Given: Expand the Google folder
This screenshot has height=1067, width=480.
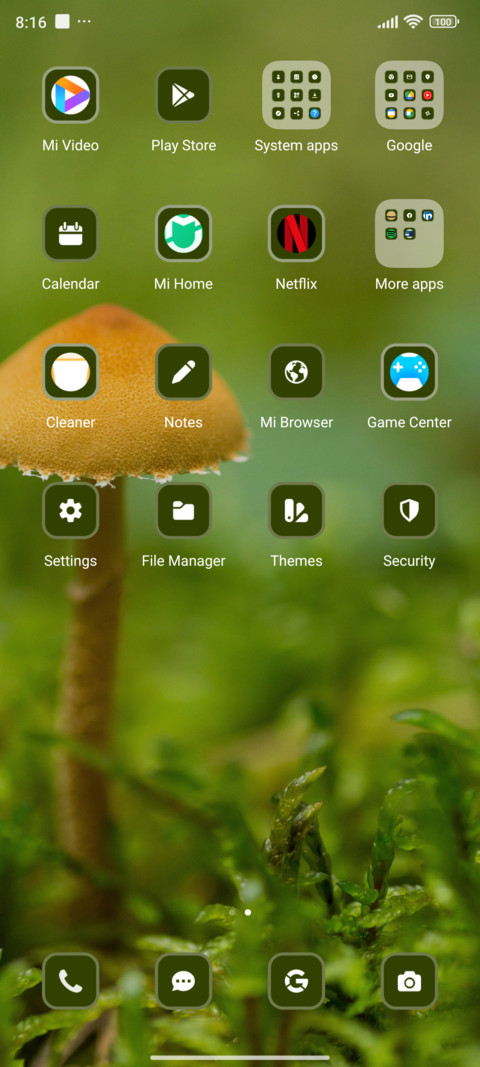Looking at the screenshot, I should coord(409,95).
